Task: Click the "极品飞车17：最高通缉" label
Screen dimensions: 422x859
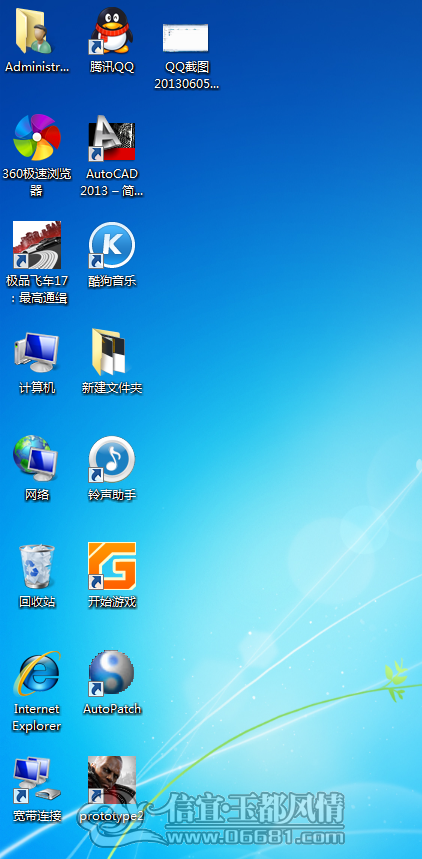Action: pyautogui.click(x=37, y=289)
